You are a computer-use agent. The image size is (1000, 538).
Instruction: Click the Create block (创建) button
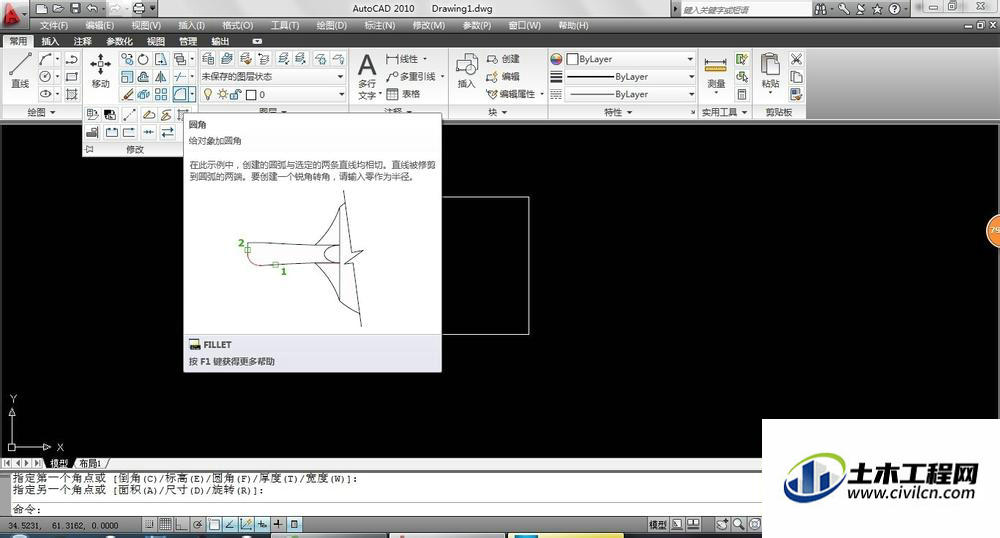pyautogui.click(x=503, y=59)
